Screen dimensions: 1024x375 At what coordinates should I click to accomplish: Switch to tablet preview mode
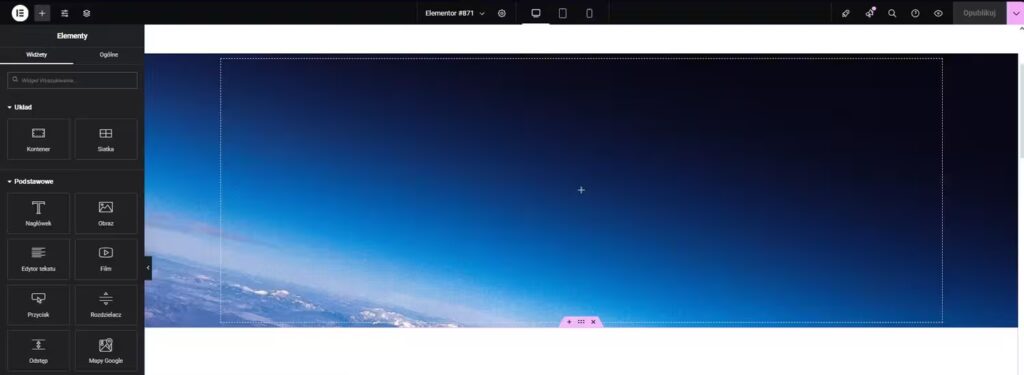click(562, 13)
